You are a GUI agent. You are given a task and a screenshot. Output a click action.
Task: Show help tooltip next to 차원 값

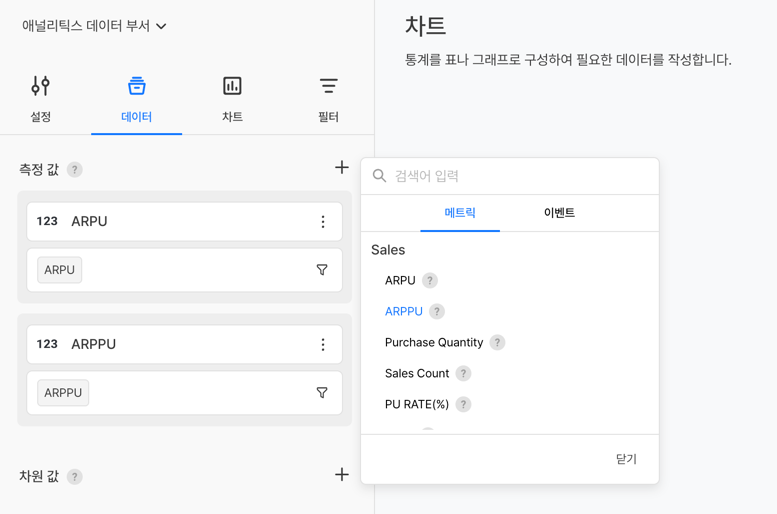coord(75,477)
